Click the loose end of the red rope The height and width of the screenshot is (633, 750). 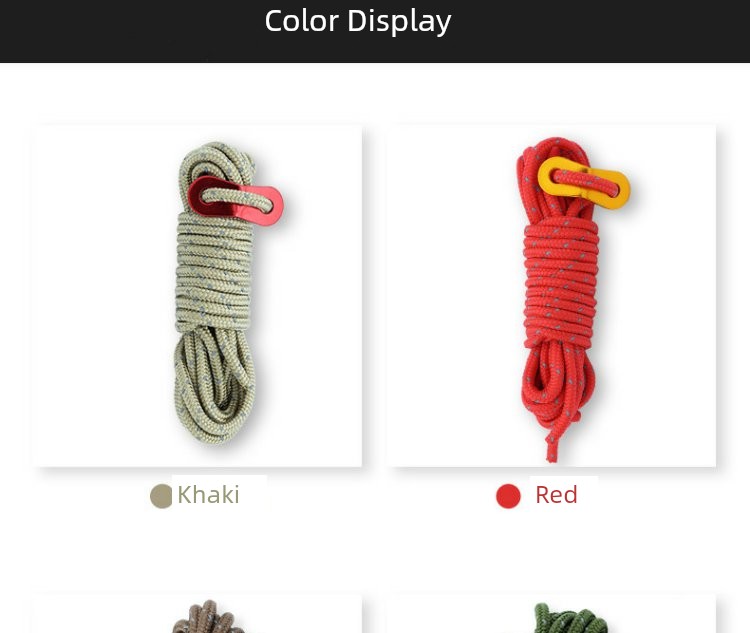click(x=551, y=445)
